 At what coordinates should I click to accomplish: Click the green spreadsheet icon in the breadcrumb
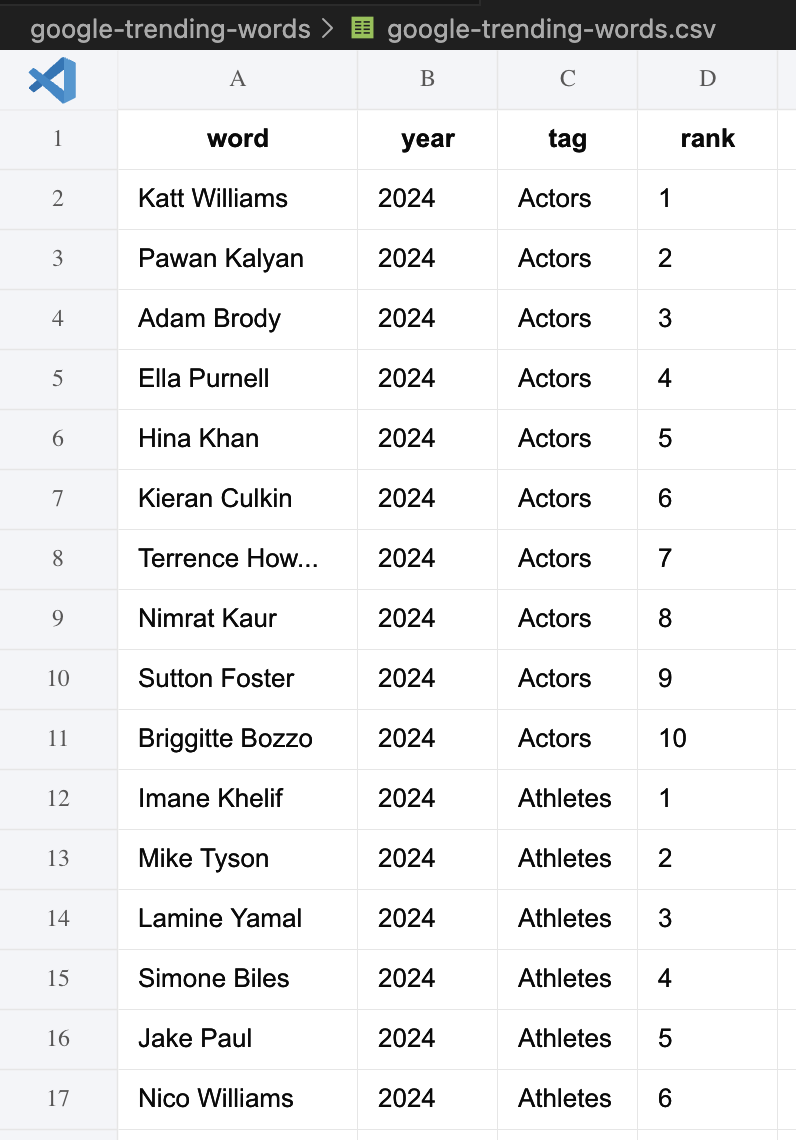[361, 28]
